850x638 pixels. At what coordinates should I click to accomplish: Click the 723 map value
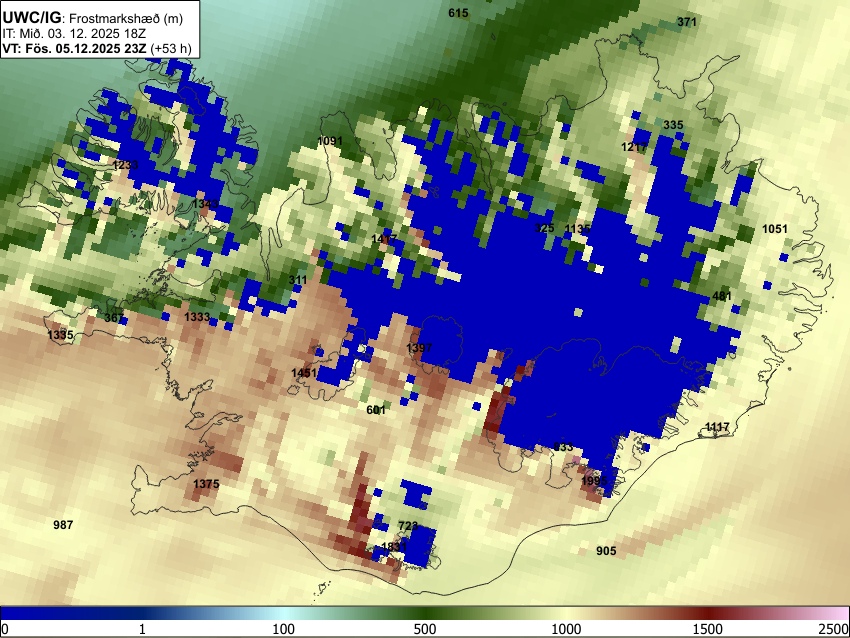(x=408, y=525)
